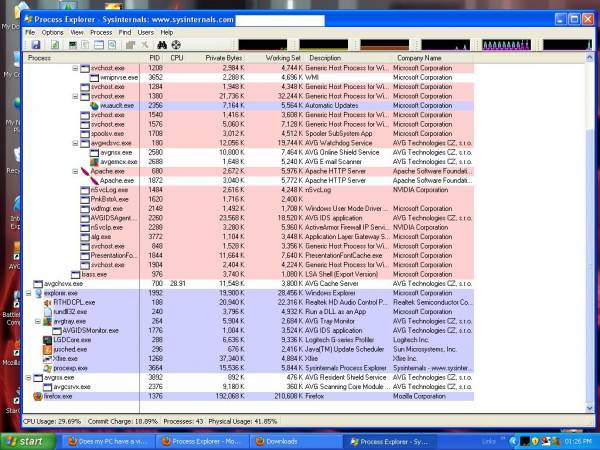This screenshot has height=450, width=600.
Task: Toggle the Show Process Tree toolbar icon
Action: coord(85,45)
